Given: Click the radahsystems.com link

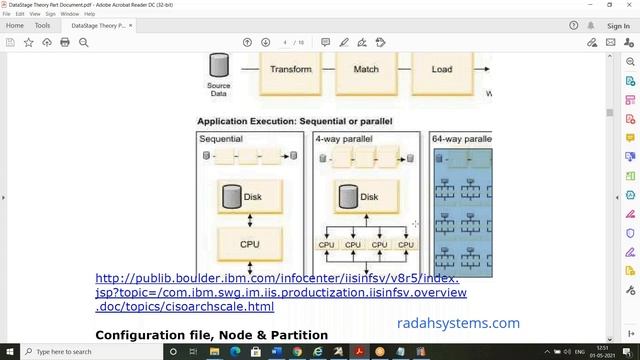Looking at the screenshot, I should point(458,323).
